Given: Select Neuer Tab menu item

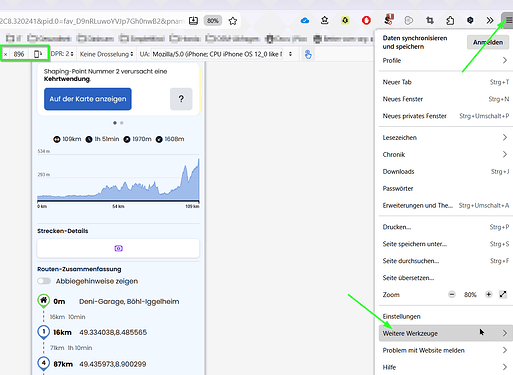Looking at the screenshot, I should [446, 82].
